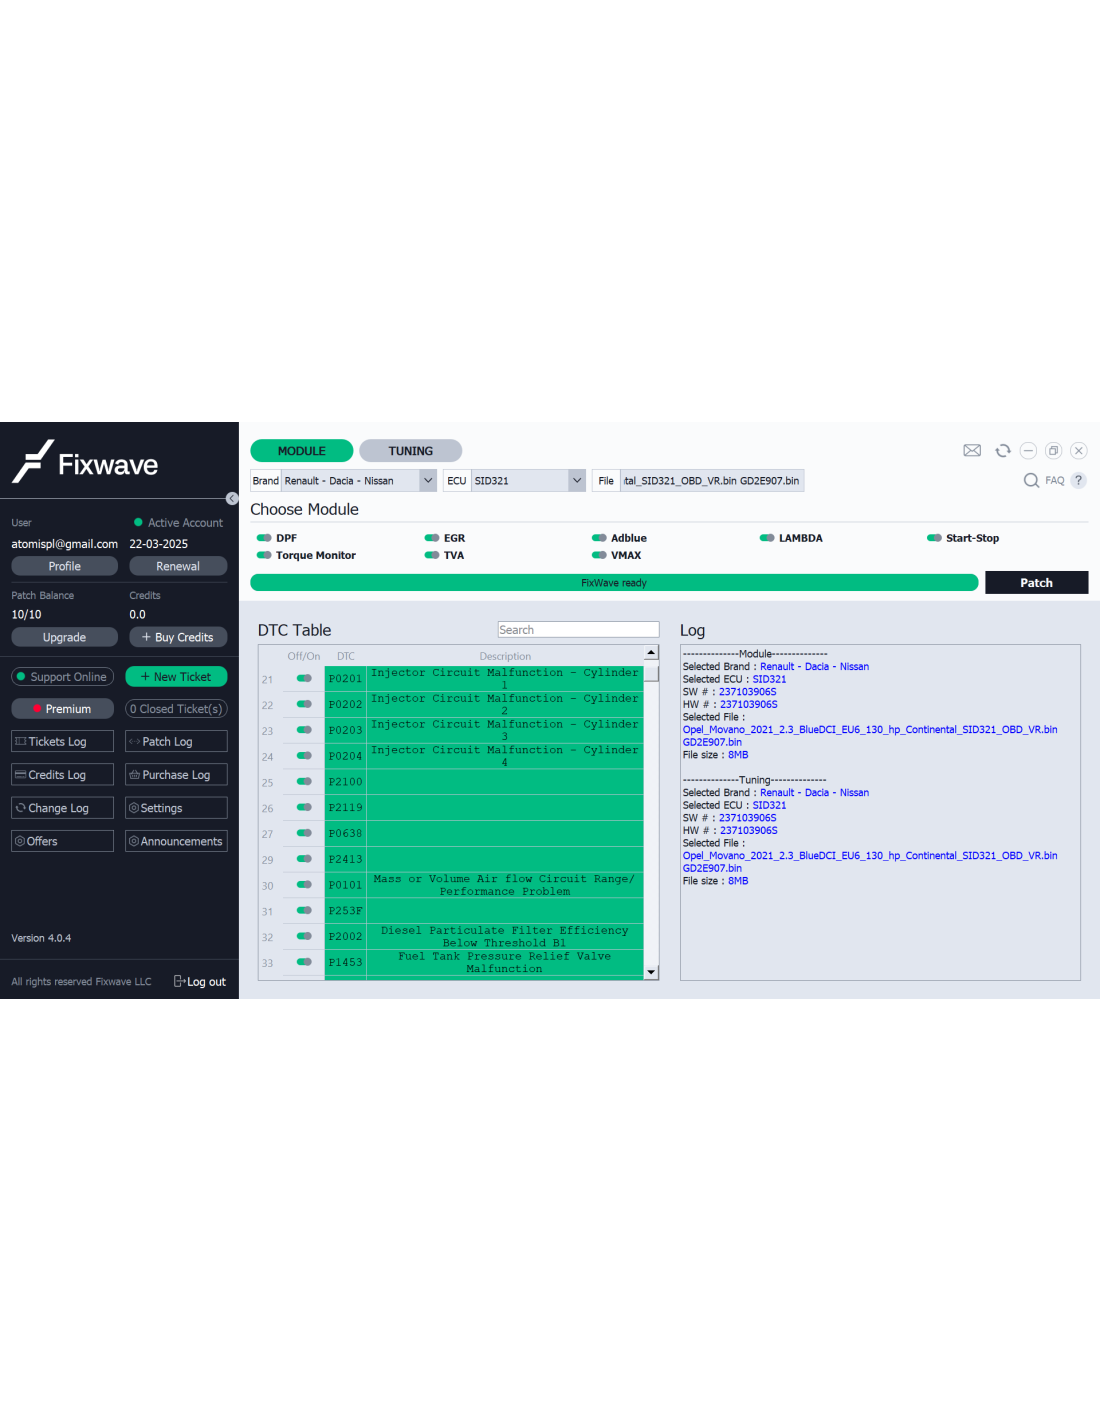Collapse the sidebar with the arrow icon
The height and width of the screenshot is (1422, 1100).
[x=232, y=498]
